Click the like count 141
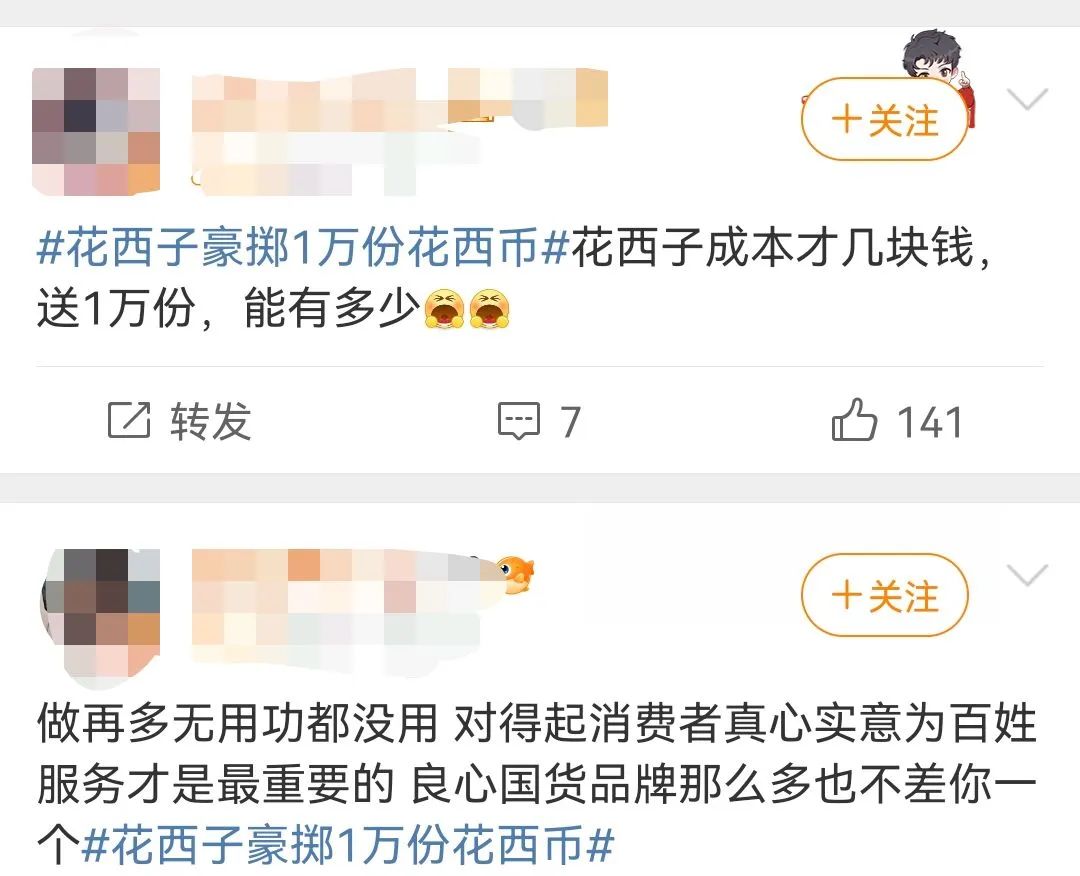This screenshot has width=1080, height=876. (930, 421)
